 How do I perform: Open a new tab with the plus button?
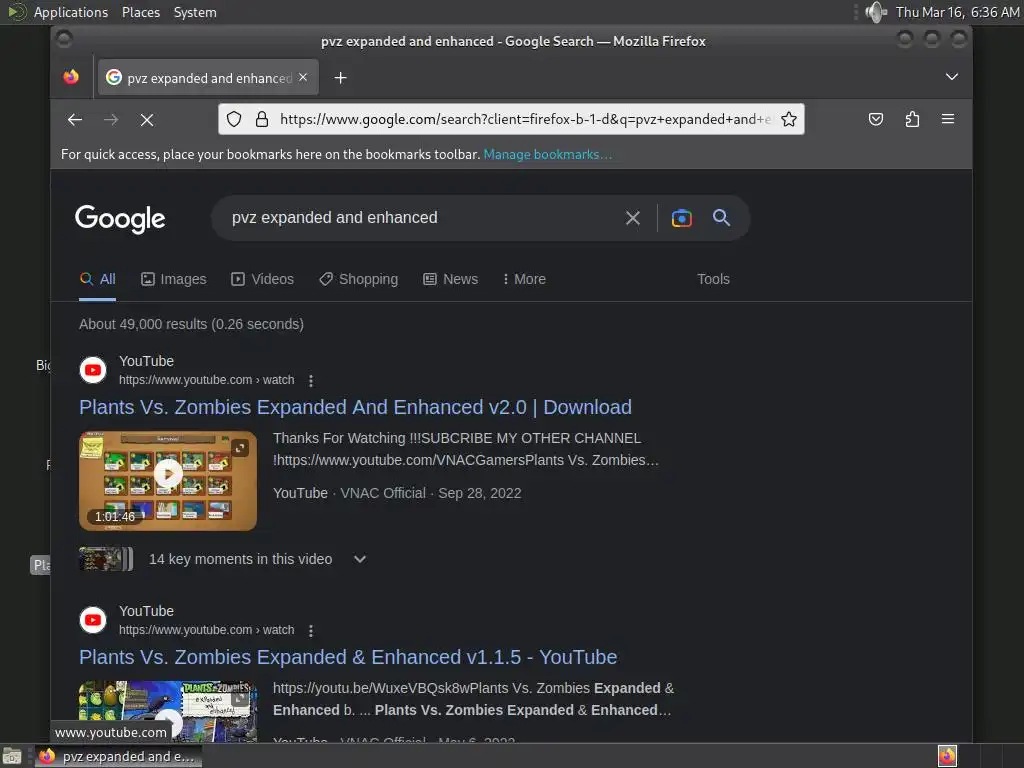pos(340,78)
